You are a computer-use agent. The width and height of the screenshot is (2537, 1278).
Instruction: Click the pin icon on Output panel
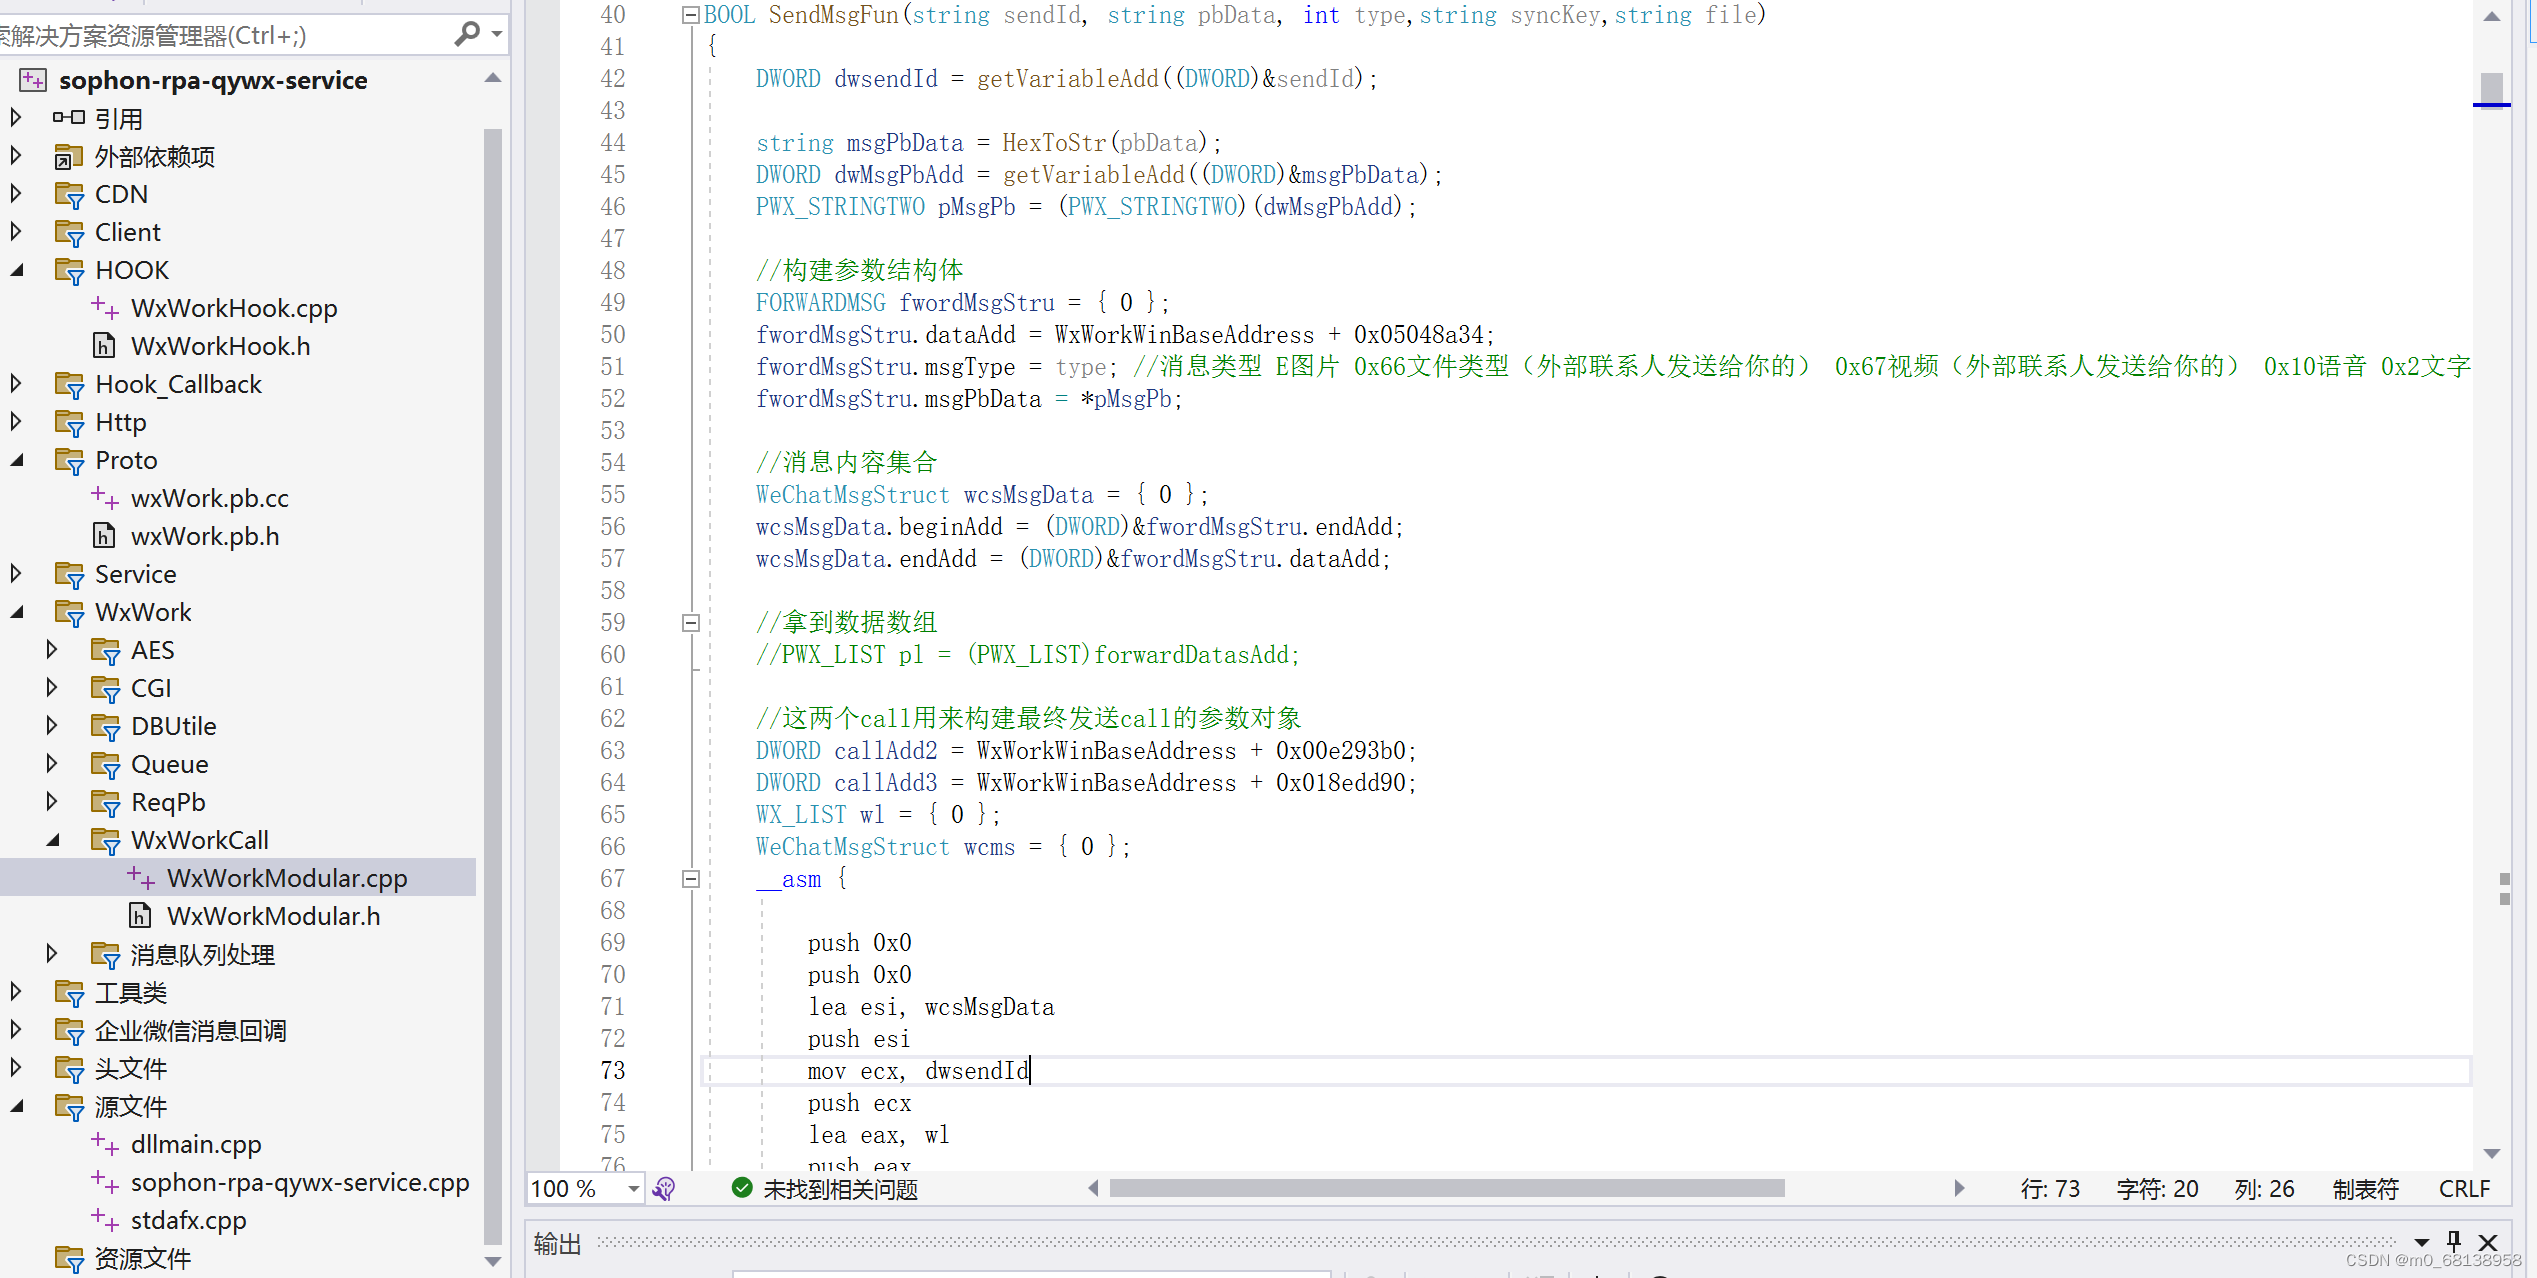(2454, 1241)
